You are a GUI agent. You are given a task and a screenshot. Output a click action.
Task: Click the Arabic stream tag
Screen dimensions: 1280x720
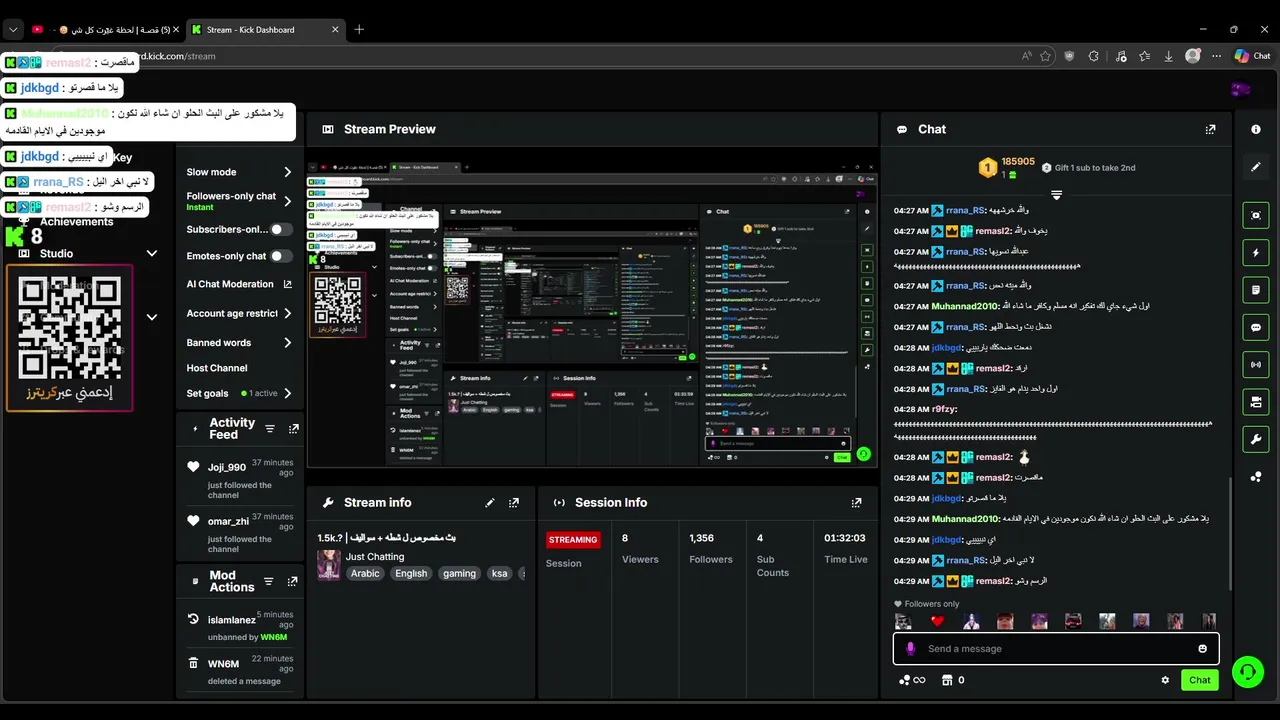(x=365, y=574)
